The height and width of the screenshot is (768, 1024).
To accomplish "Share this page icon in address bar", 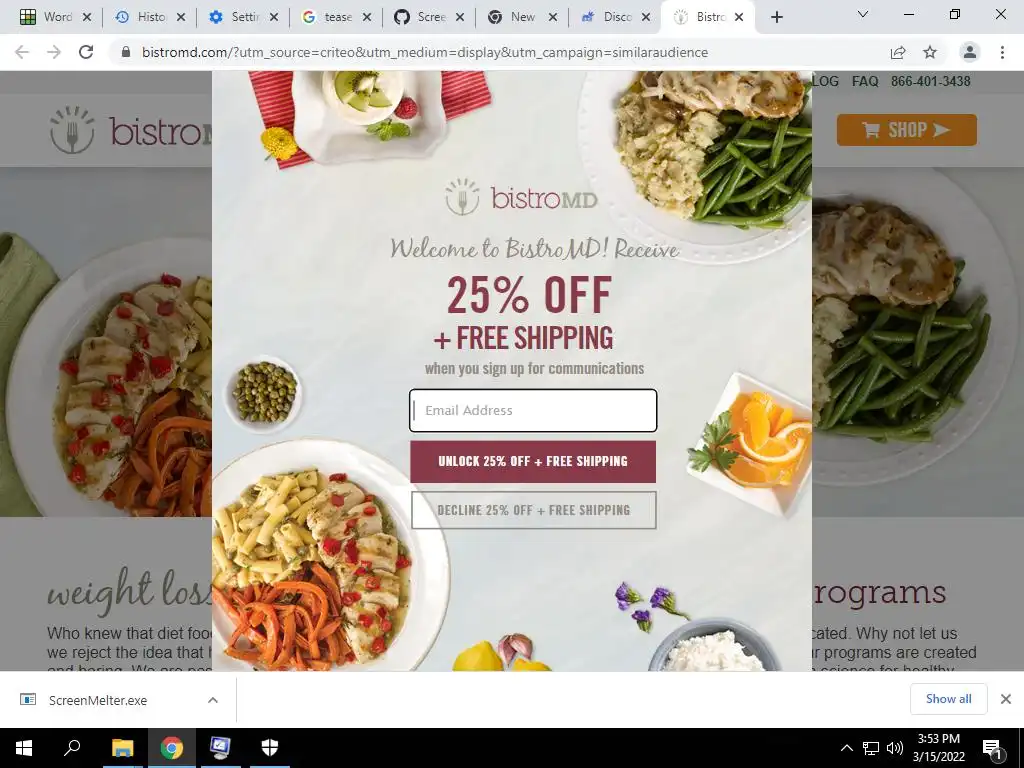I will point(898,52).
